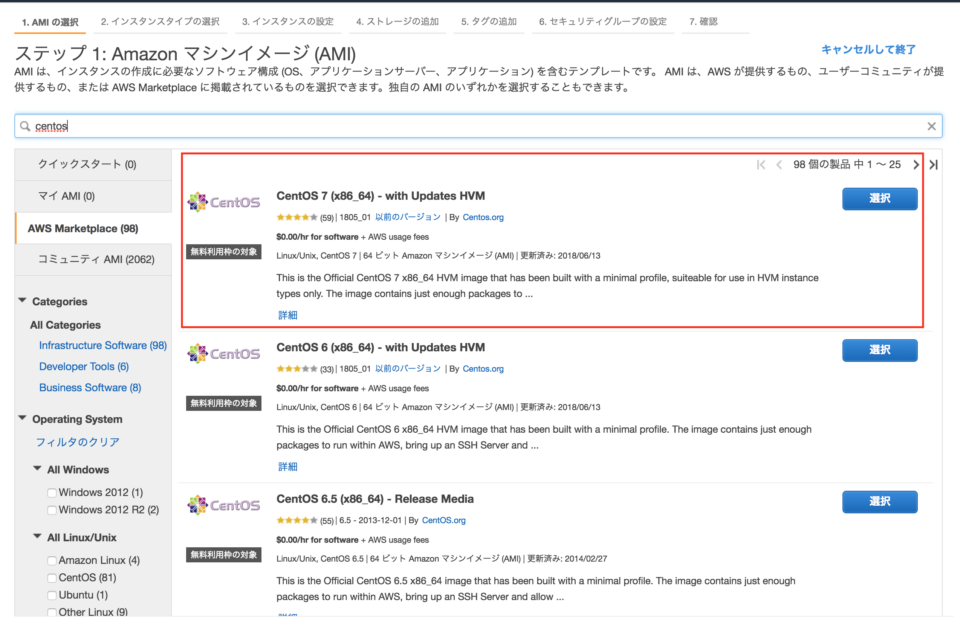Go to the review step tab
This screenshot has height=637, width=960.
[703, 22]
